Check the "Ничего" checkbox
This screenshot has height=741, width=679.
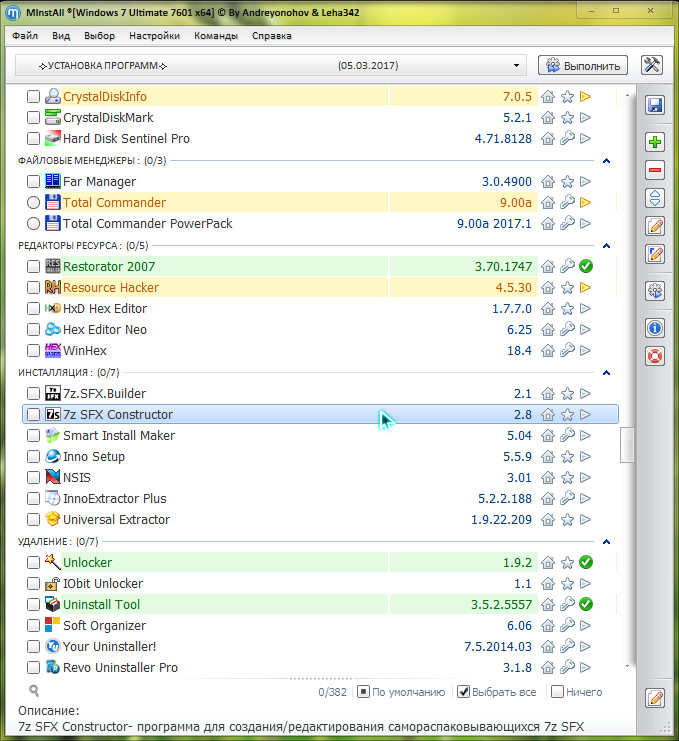pyautogui.click(x=556, y=692)
